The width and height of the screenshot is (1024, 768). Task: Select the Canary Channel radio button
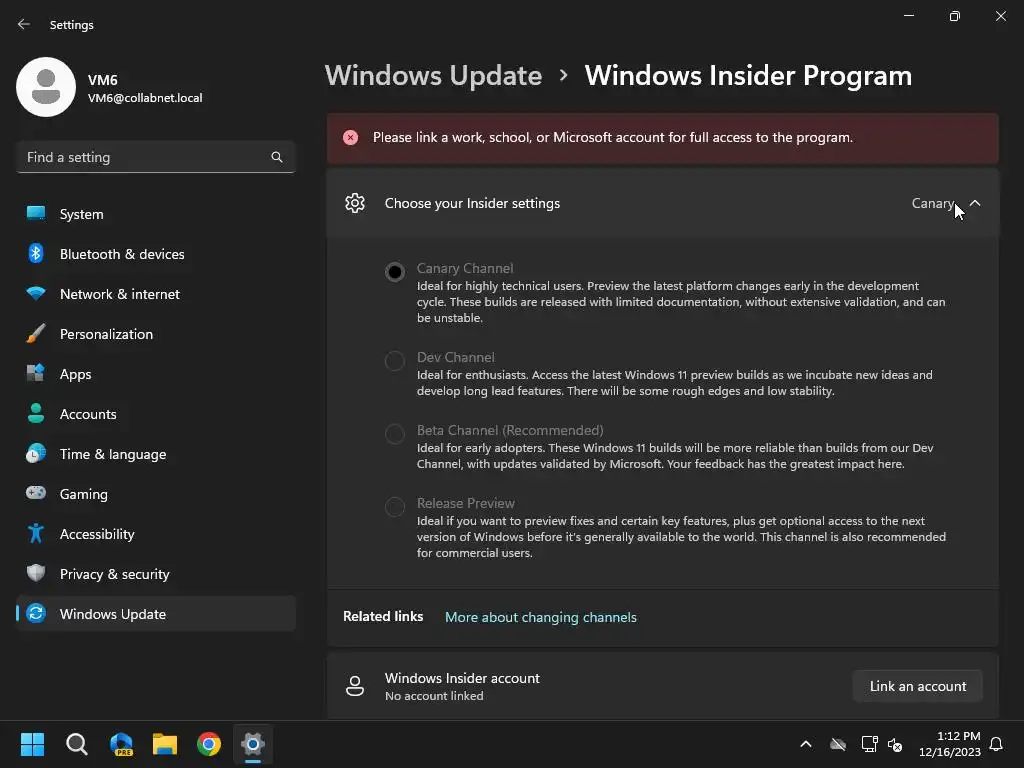[394, 272]
